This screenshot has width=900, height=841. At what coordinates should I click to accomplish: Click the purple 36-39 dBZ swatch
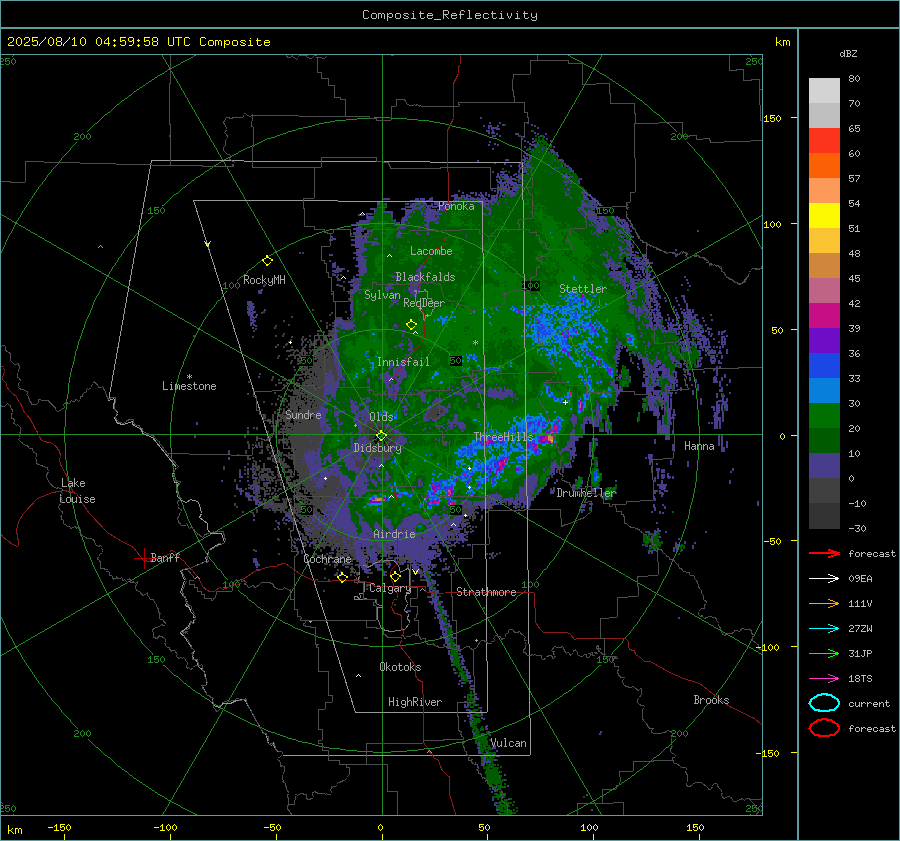click(x=824, y=341)
